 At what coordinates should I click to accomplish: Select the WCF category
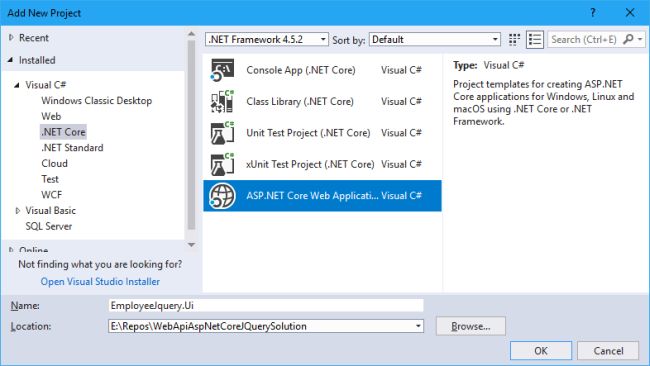point(51,195)
